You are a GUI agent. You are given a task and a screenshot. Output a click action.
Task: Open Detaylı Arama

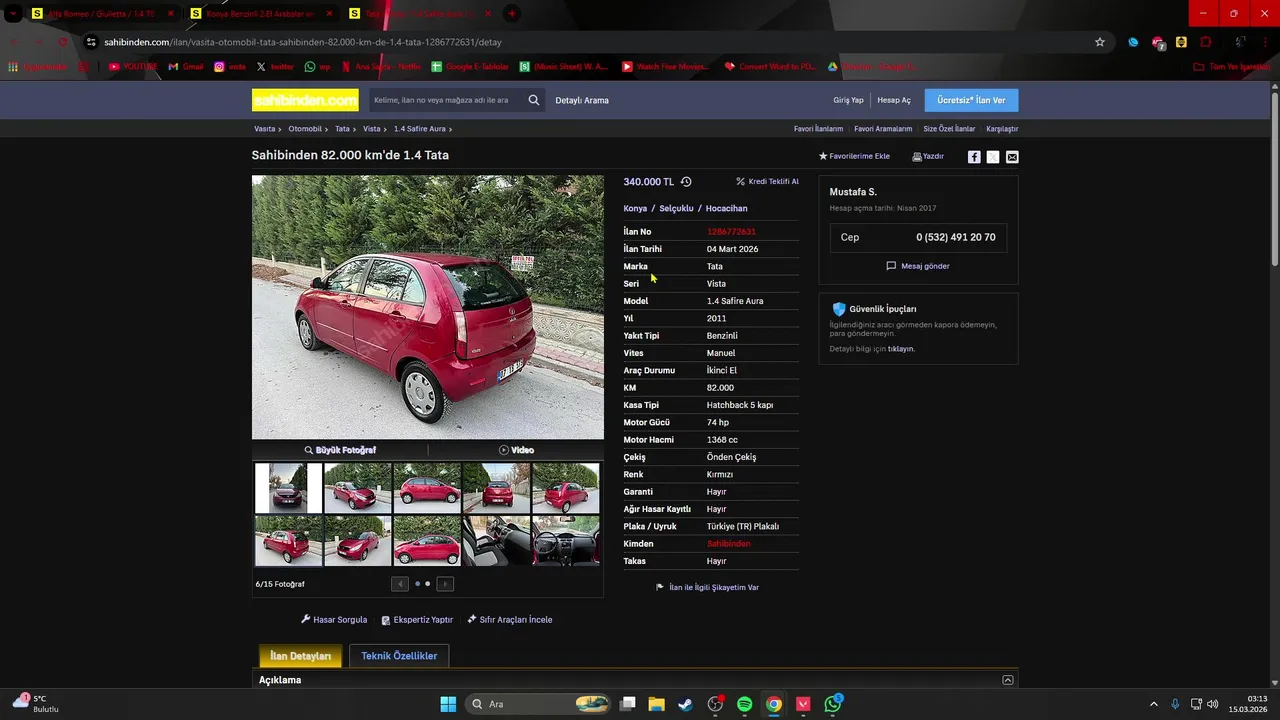click(582, 100)
